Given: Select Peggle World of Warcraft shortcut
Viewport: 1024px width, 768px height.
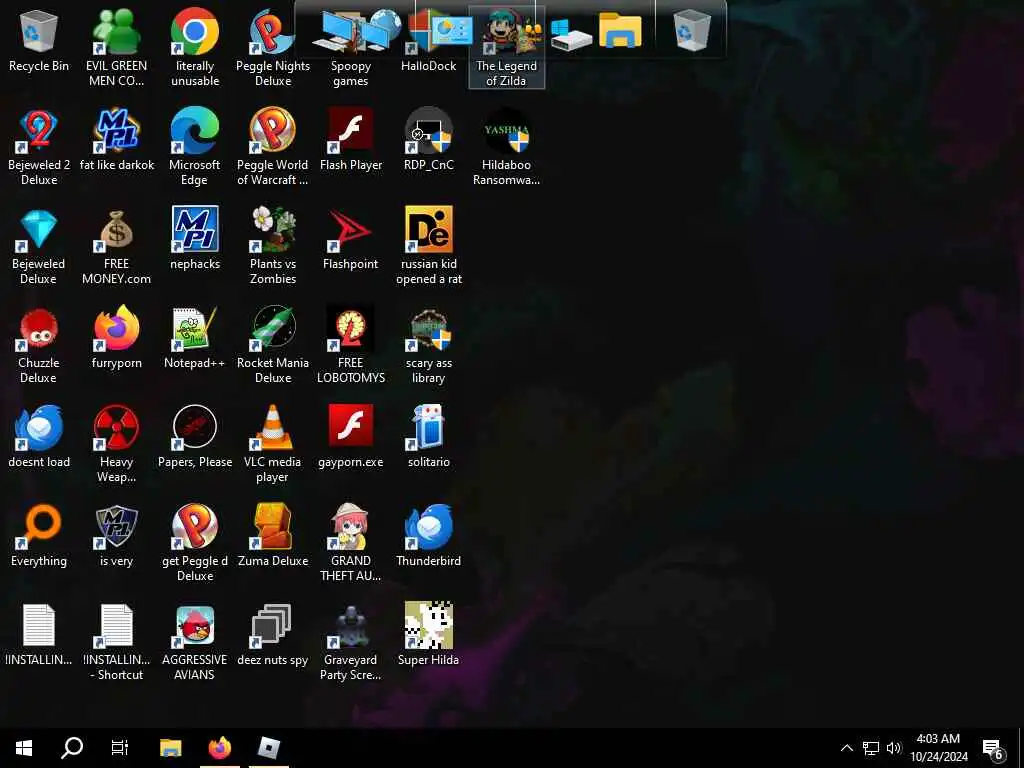Looking at the screenshot, I should 273,147.
